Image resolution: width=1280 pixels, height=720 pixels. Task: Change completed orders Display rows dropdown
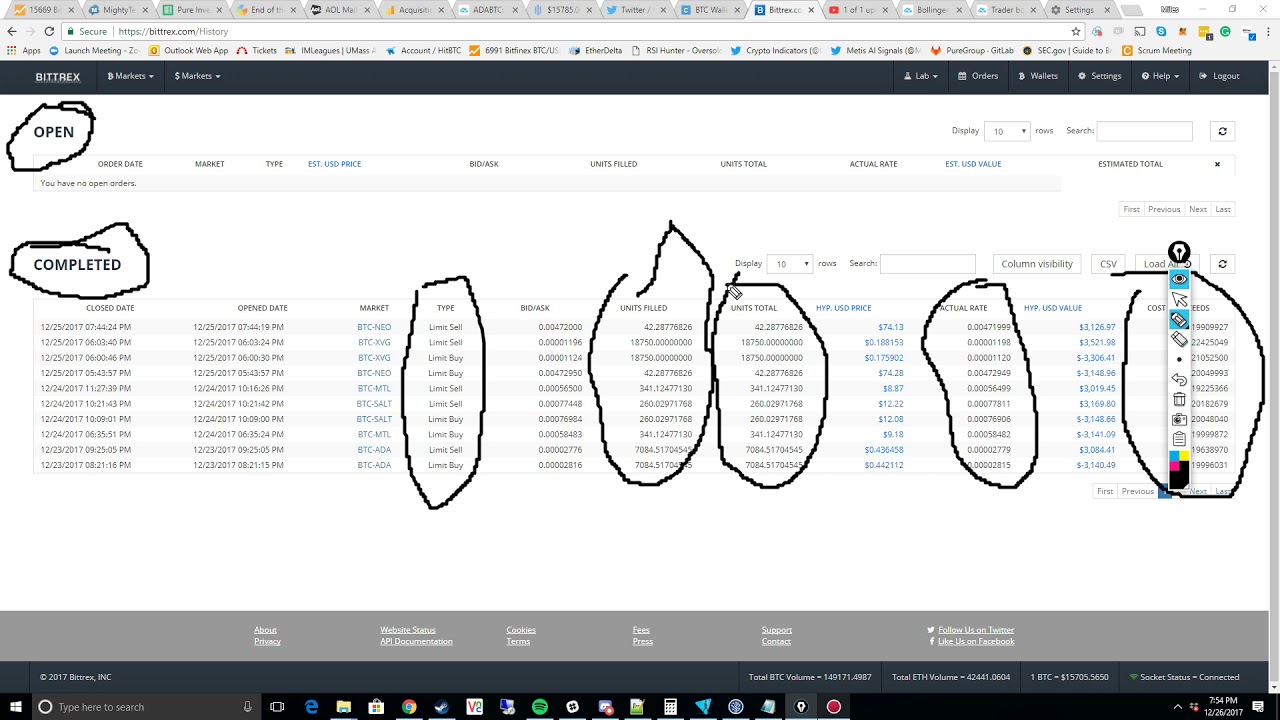[x=791, y=264]
